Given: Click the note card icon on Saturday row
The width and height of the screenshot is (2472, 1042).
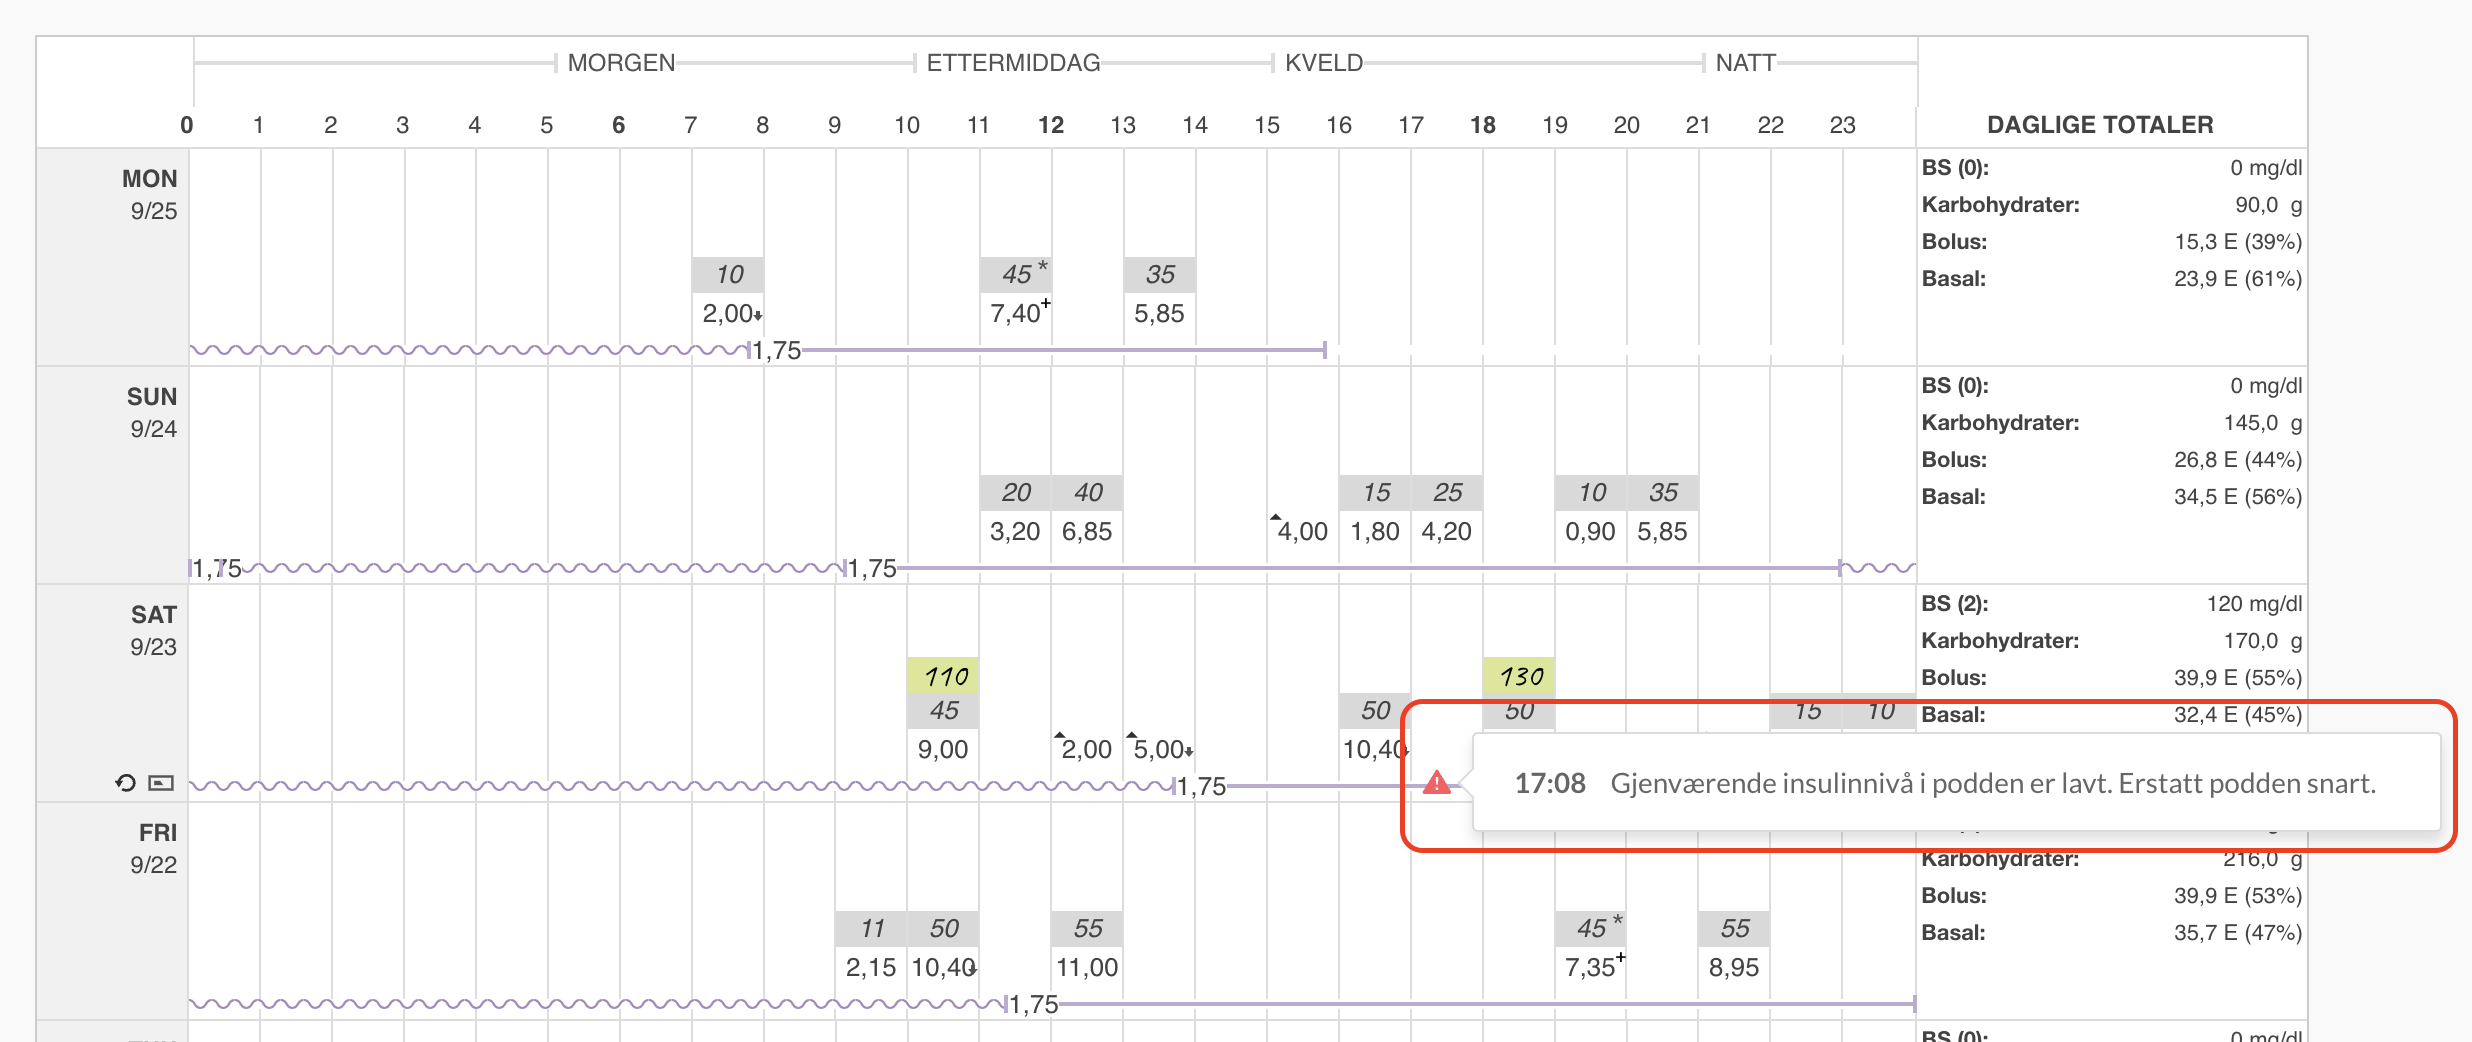Looking at the screenshot, I should (x=161, y=783).
